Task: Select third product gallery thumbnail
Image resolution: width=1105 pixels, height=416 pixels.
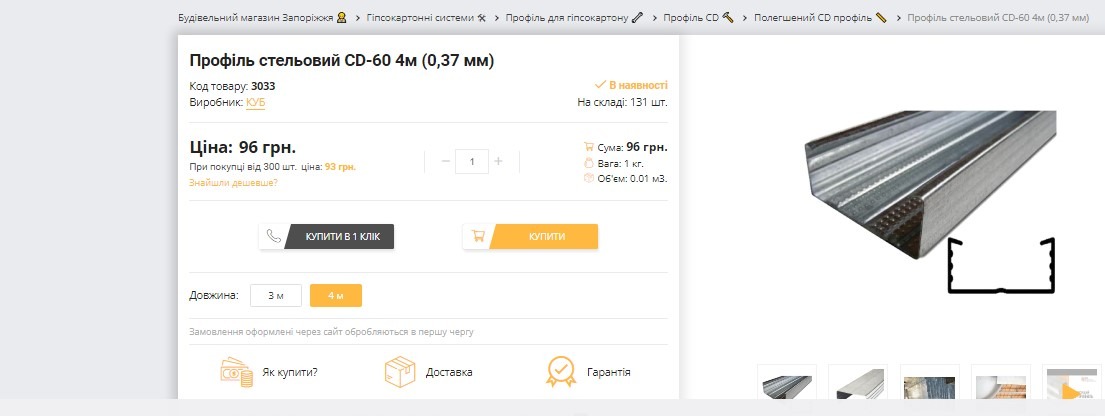Action: click(930, 383)
